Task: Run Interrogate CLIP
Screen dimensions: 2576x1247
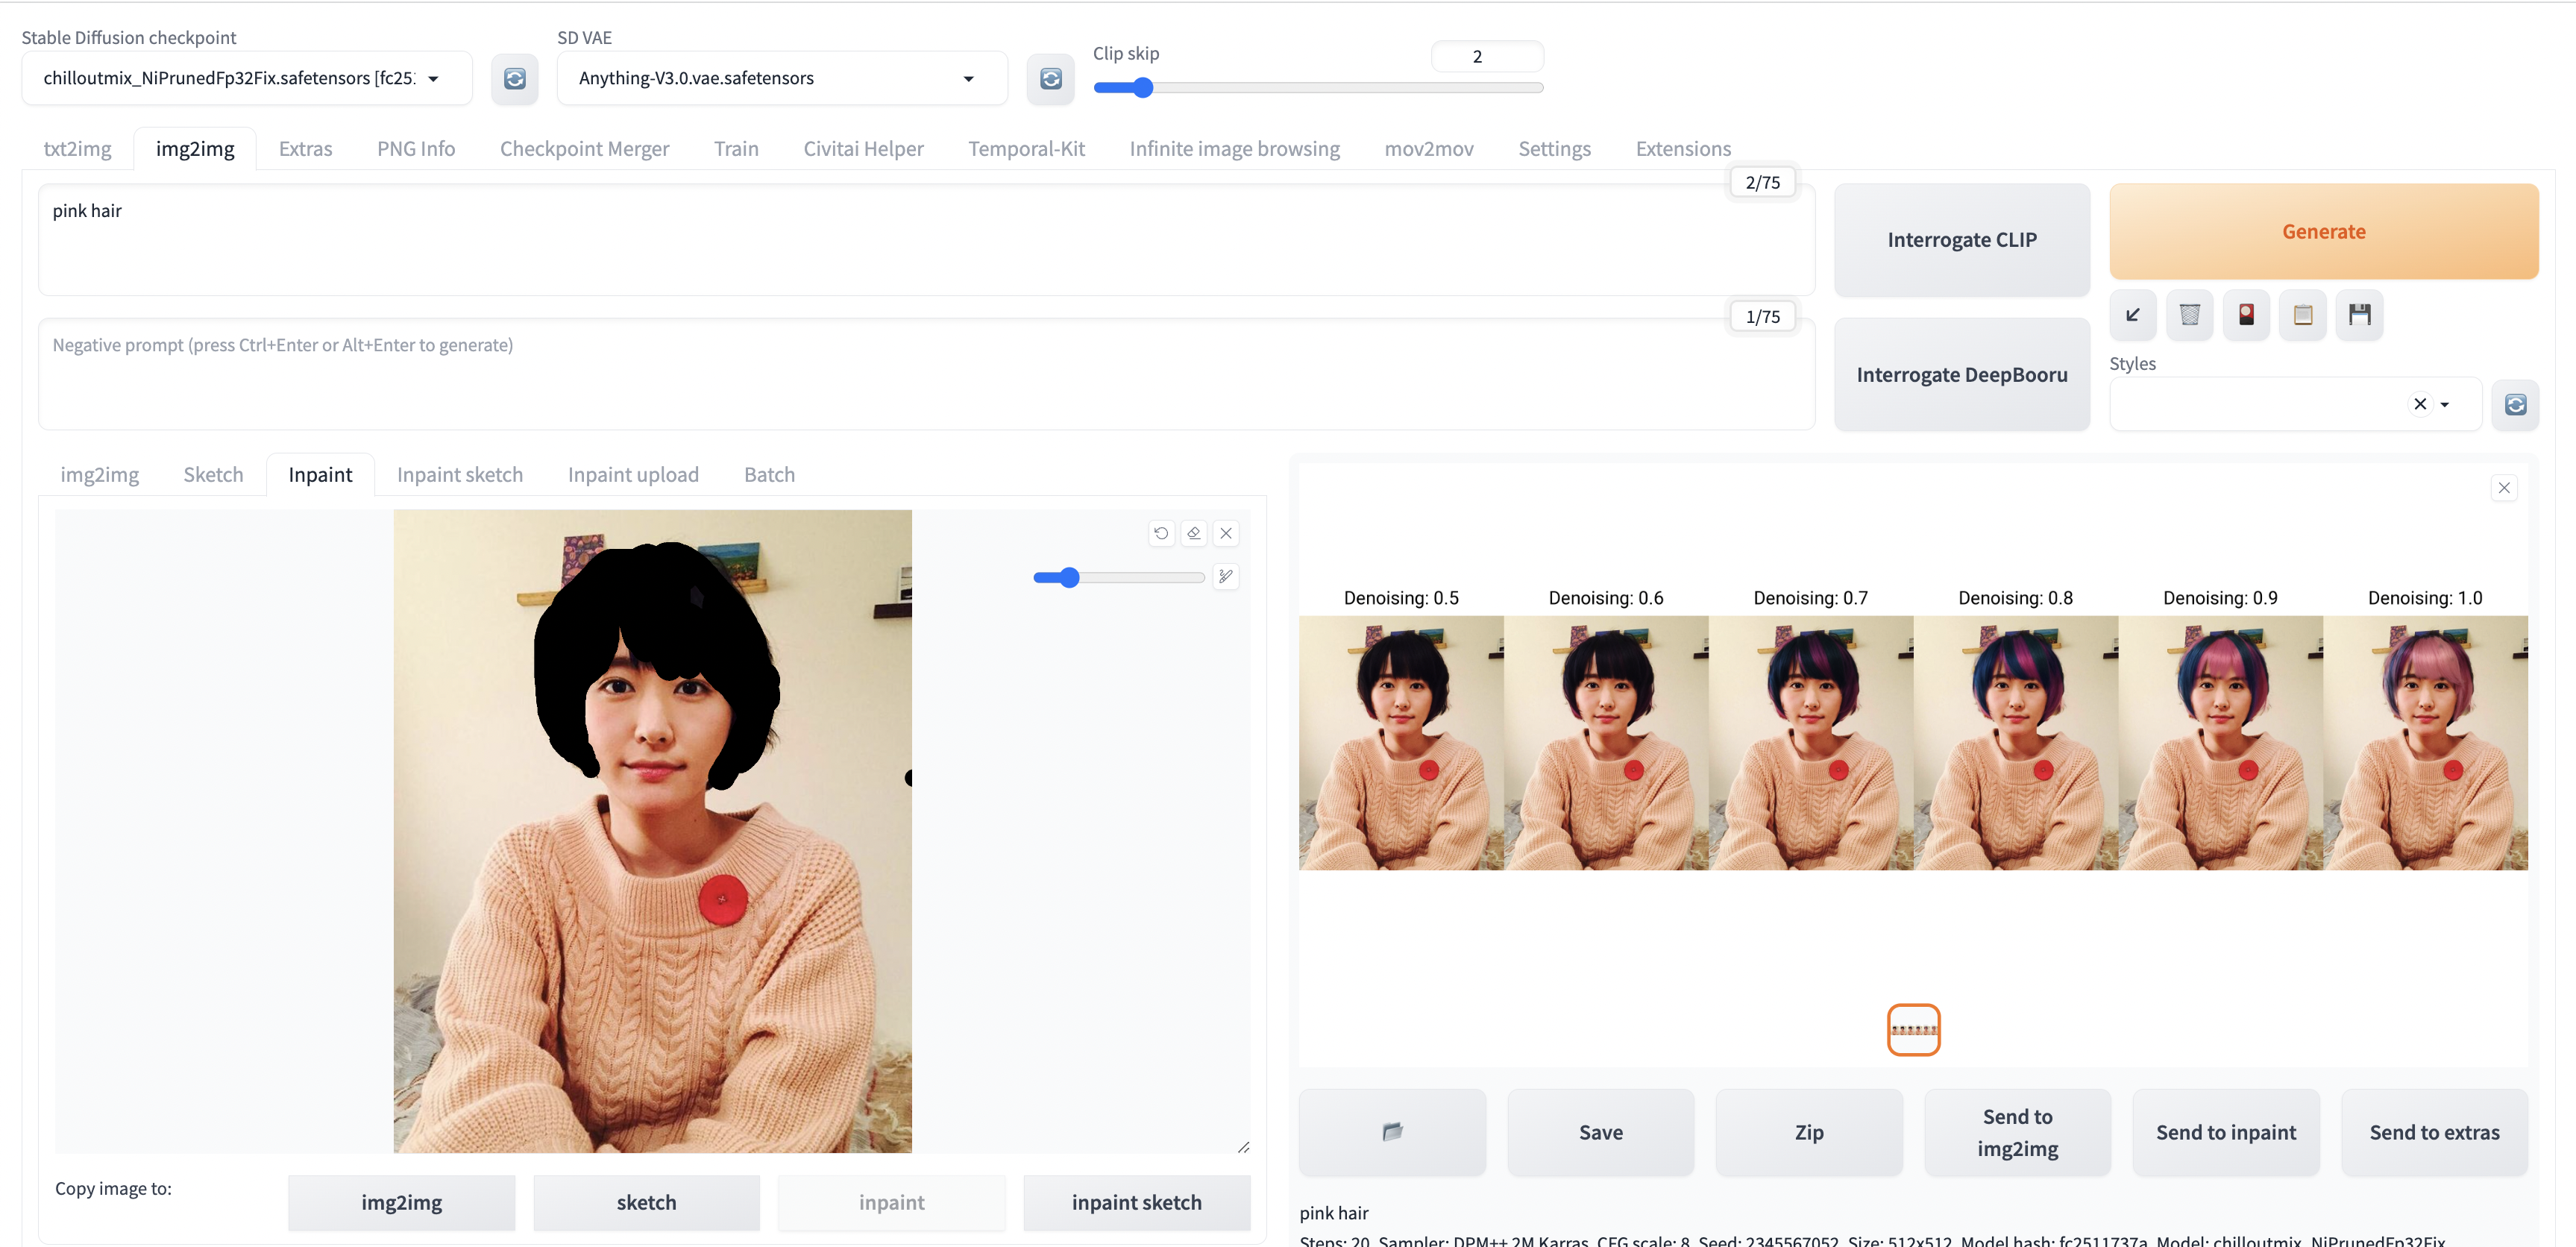Action: click(x=1961, y=240)
